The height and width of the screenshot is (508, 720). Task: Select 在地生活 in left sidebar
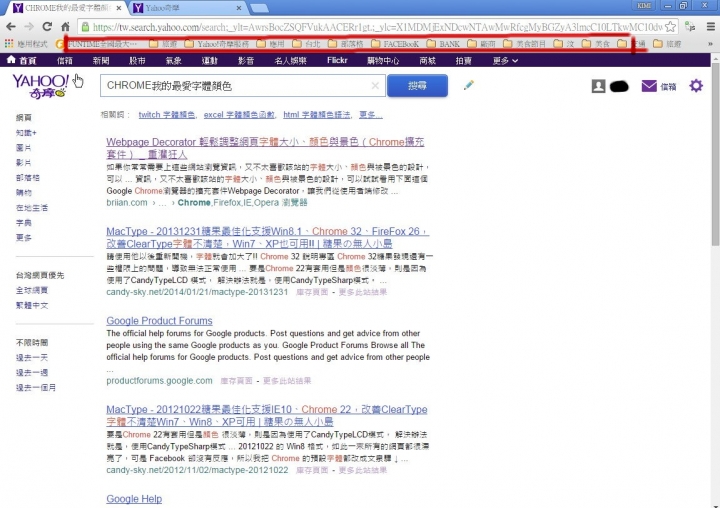(x=32, y=208)
